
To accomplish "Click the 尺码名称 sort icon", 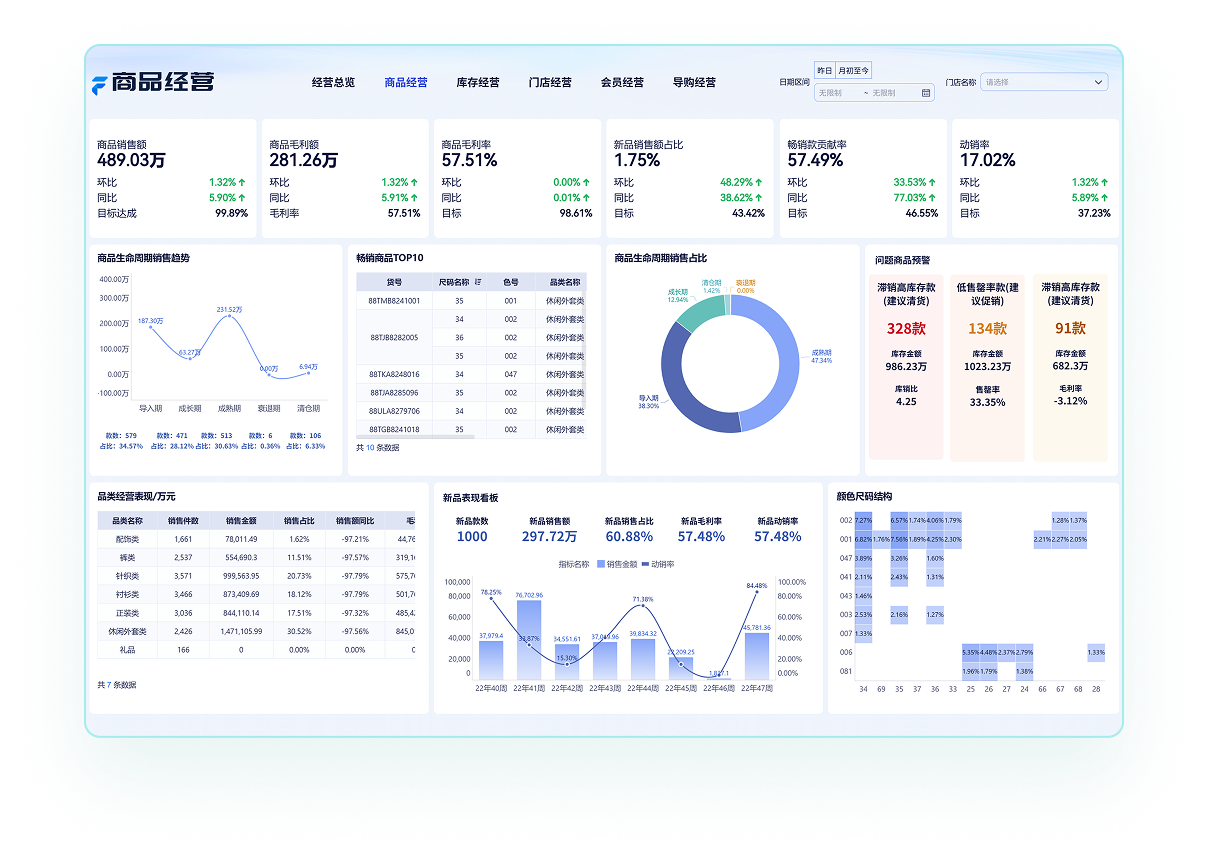I will click(x=478, y=282).
